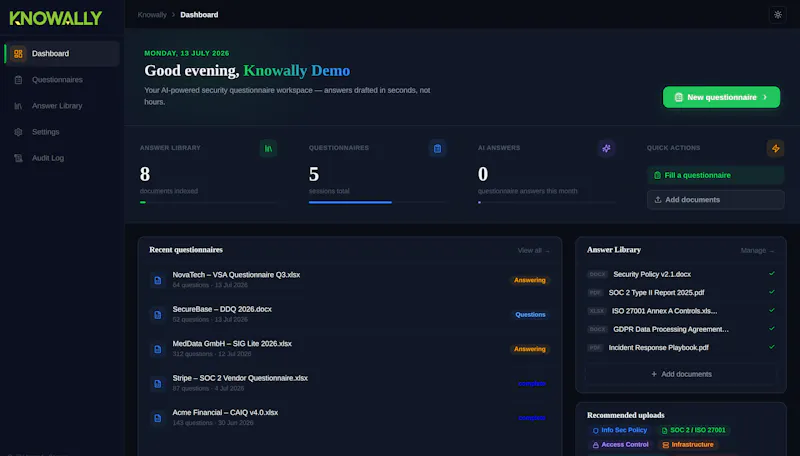
Task: Open Acme Financial – CAIQ v4.0.xlsx
Action: pyautogui.click(x=349, y=418)
